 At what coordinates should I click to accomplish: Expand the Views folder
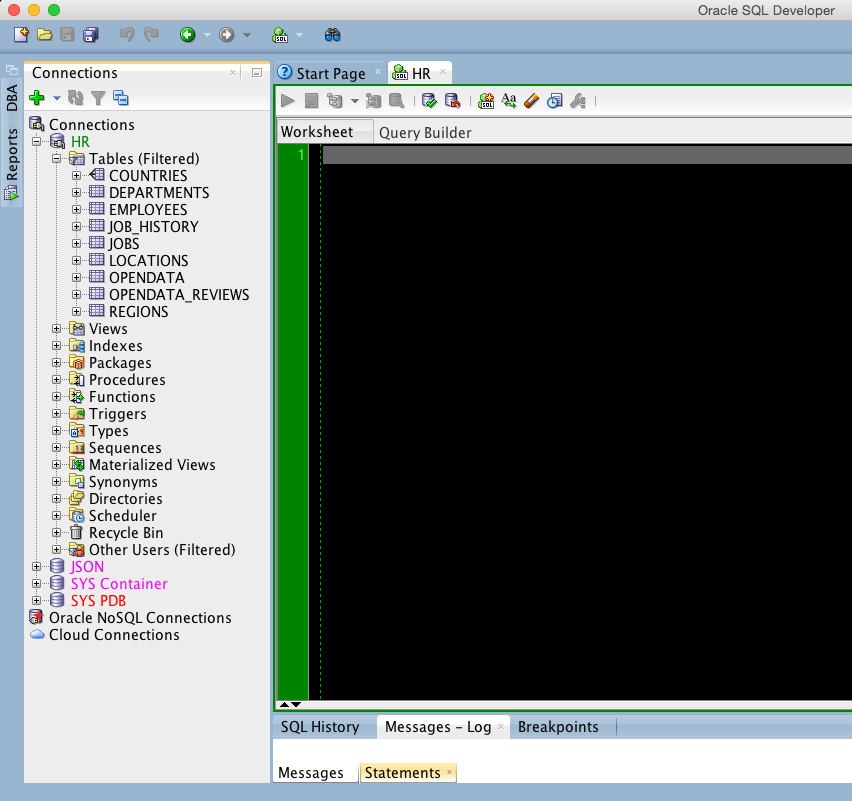tap(57, 329)
